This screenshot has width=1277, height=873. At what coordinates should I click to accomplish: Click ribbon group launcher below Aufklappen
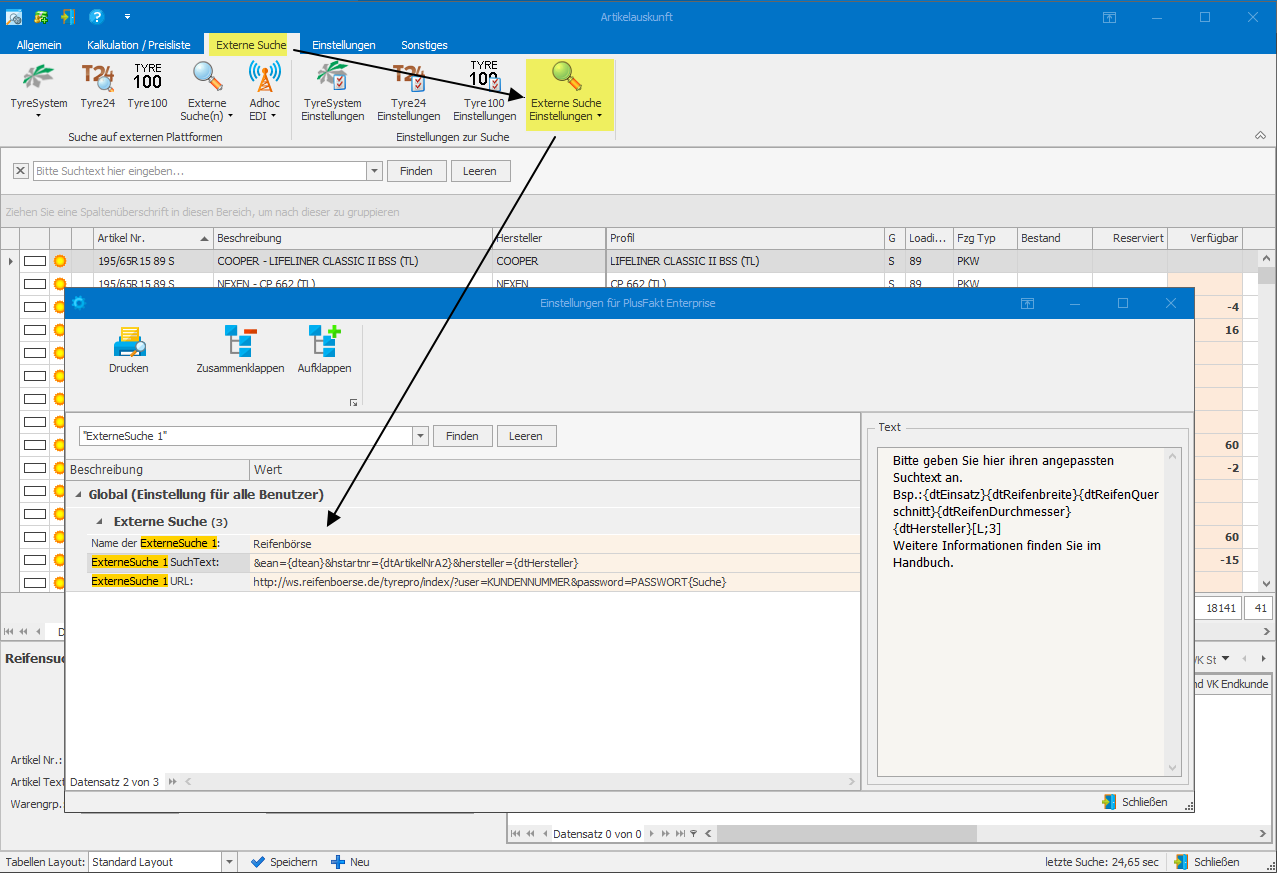[x=353, y=403]
